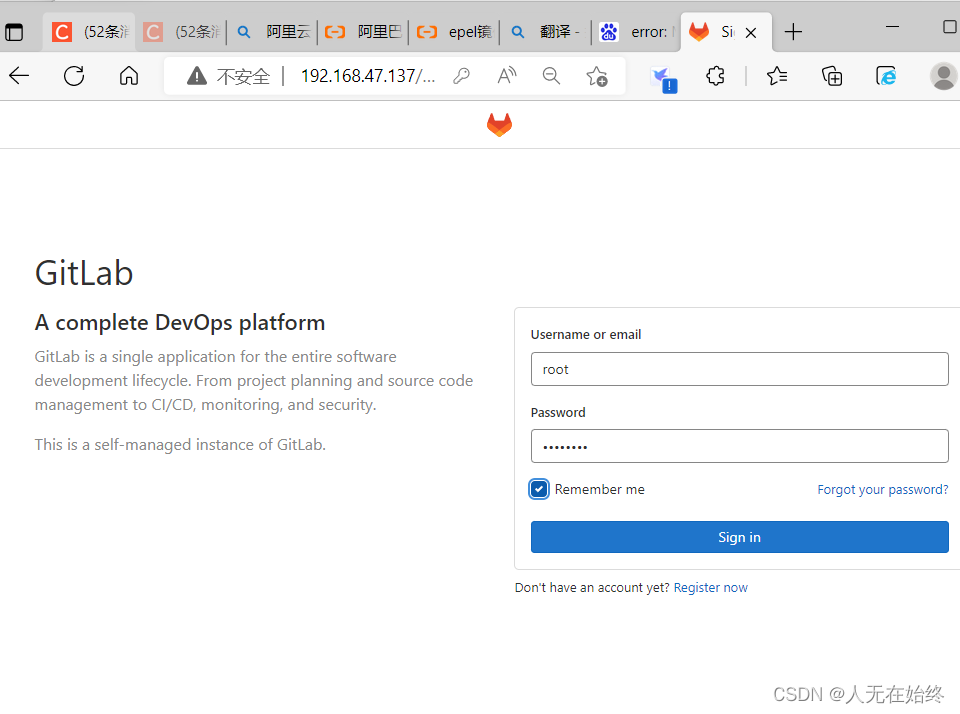This screenshot has width=960, height=714.
Task: Focus the Username or email field
Action: [x=740, y=369]
